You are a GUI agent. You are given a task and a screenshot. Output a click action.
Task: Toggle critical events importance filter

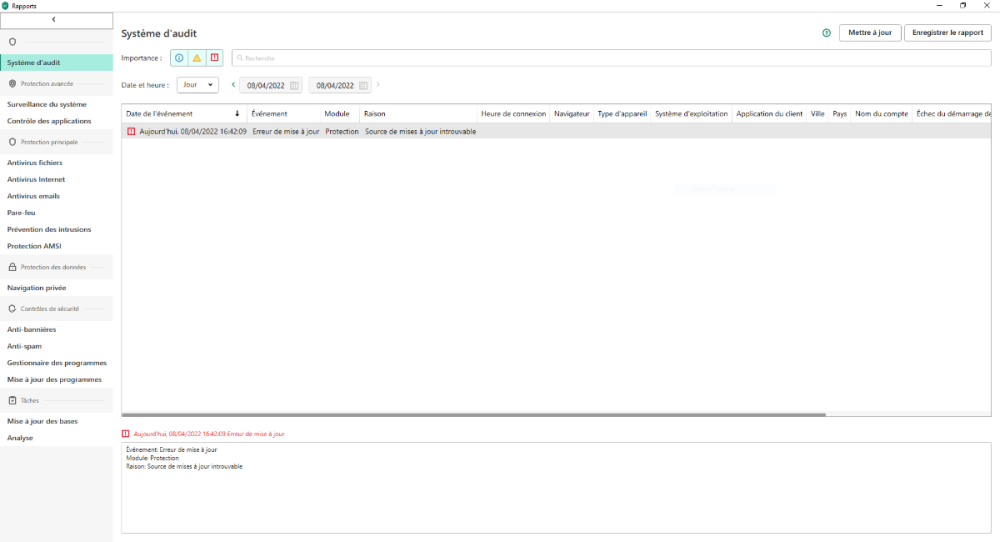click(215, 58)
